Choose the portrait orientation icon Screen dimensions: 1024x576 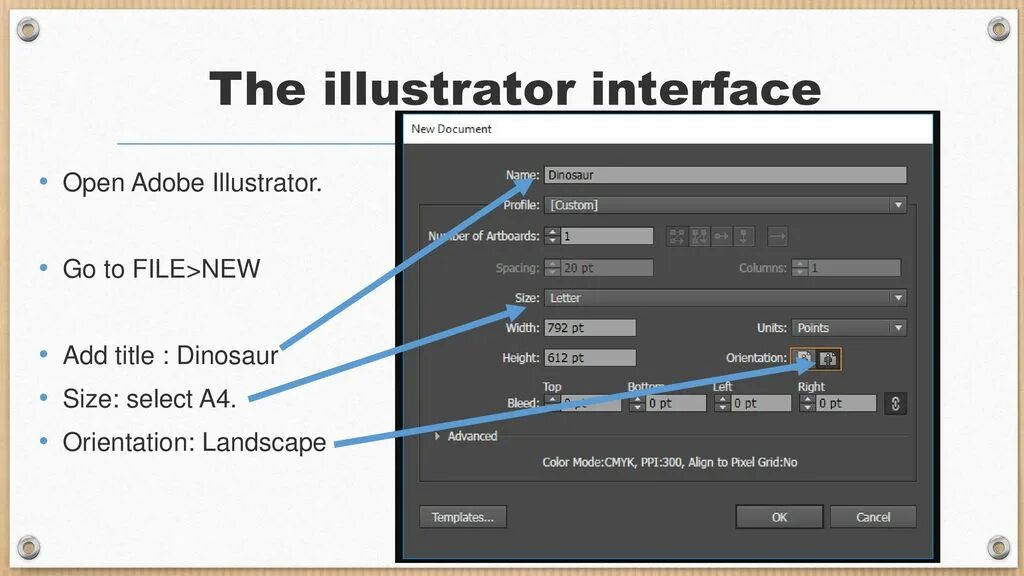coord(805,359)
